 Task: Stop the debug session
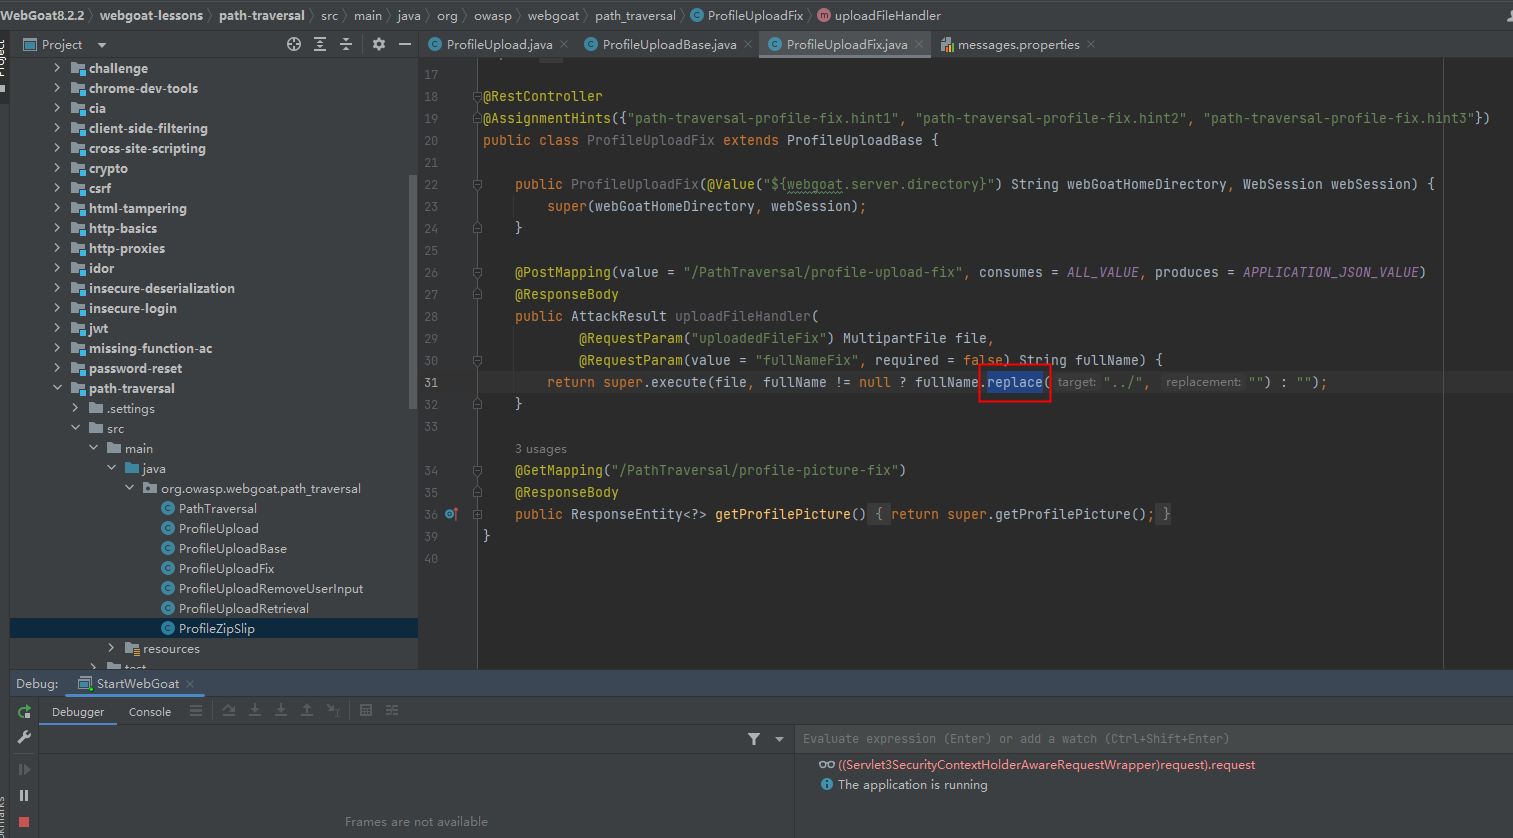point(24,822)
